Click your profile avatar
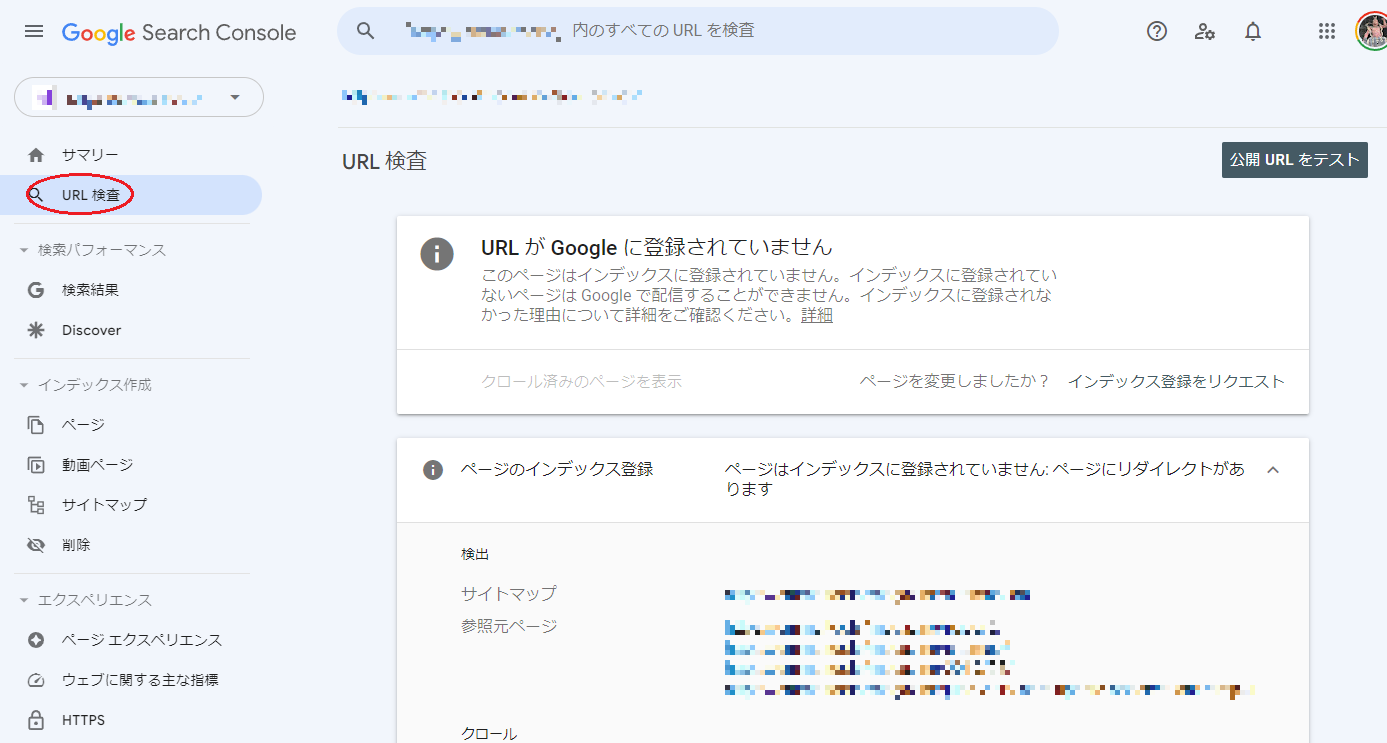 click(x=1371, y=30)
